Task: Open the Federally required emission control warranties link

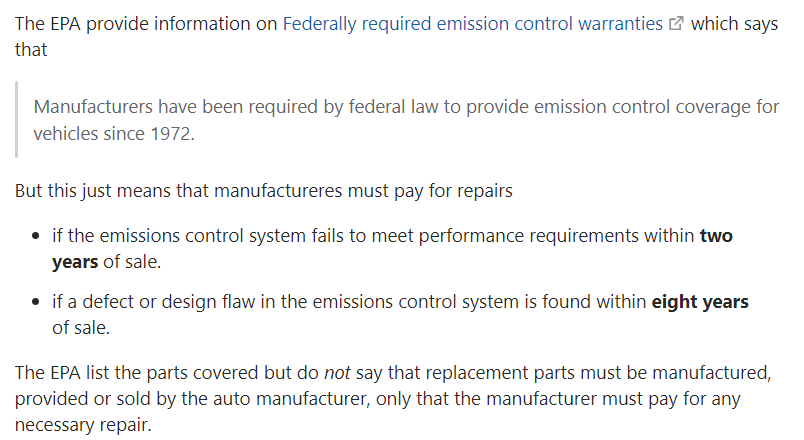Action: coord(473,24)
